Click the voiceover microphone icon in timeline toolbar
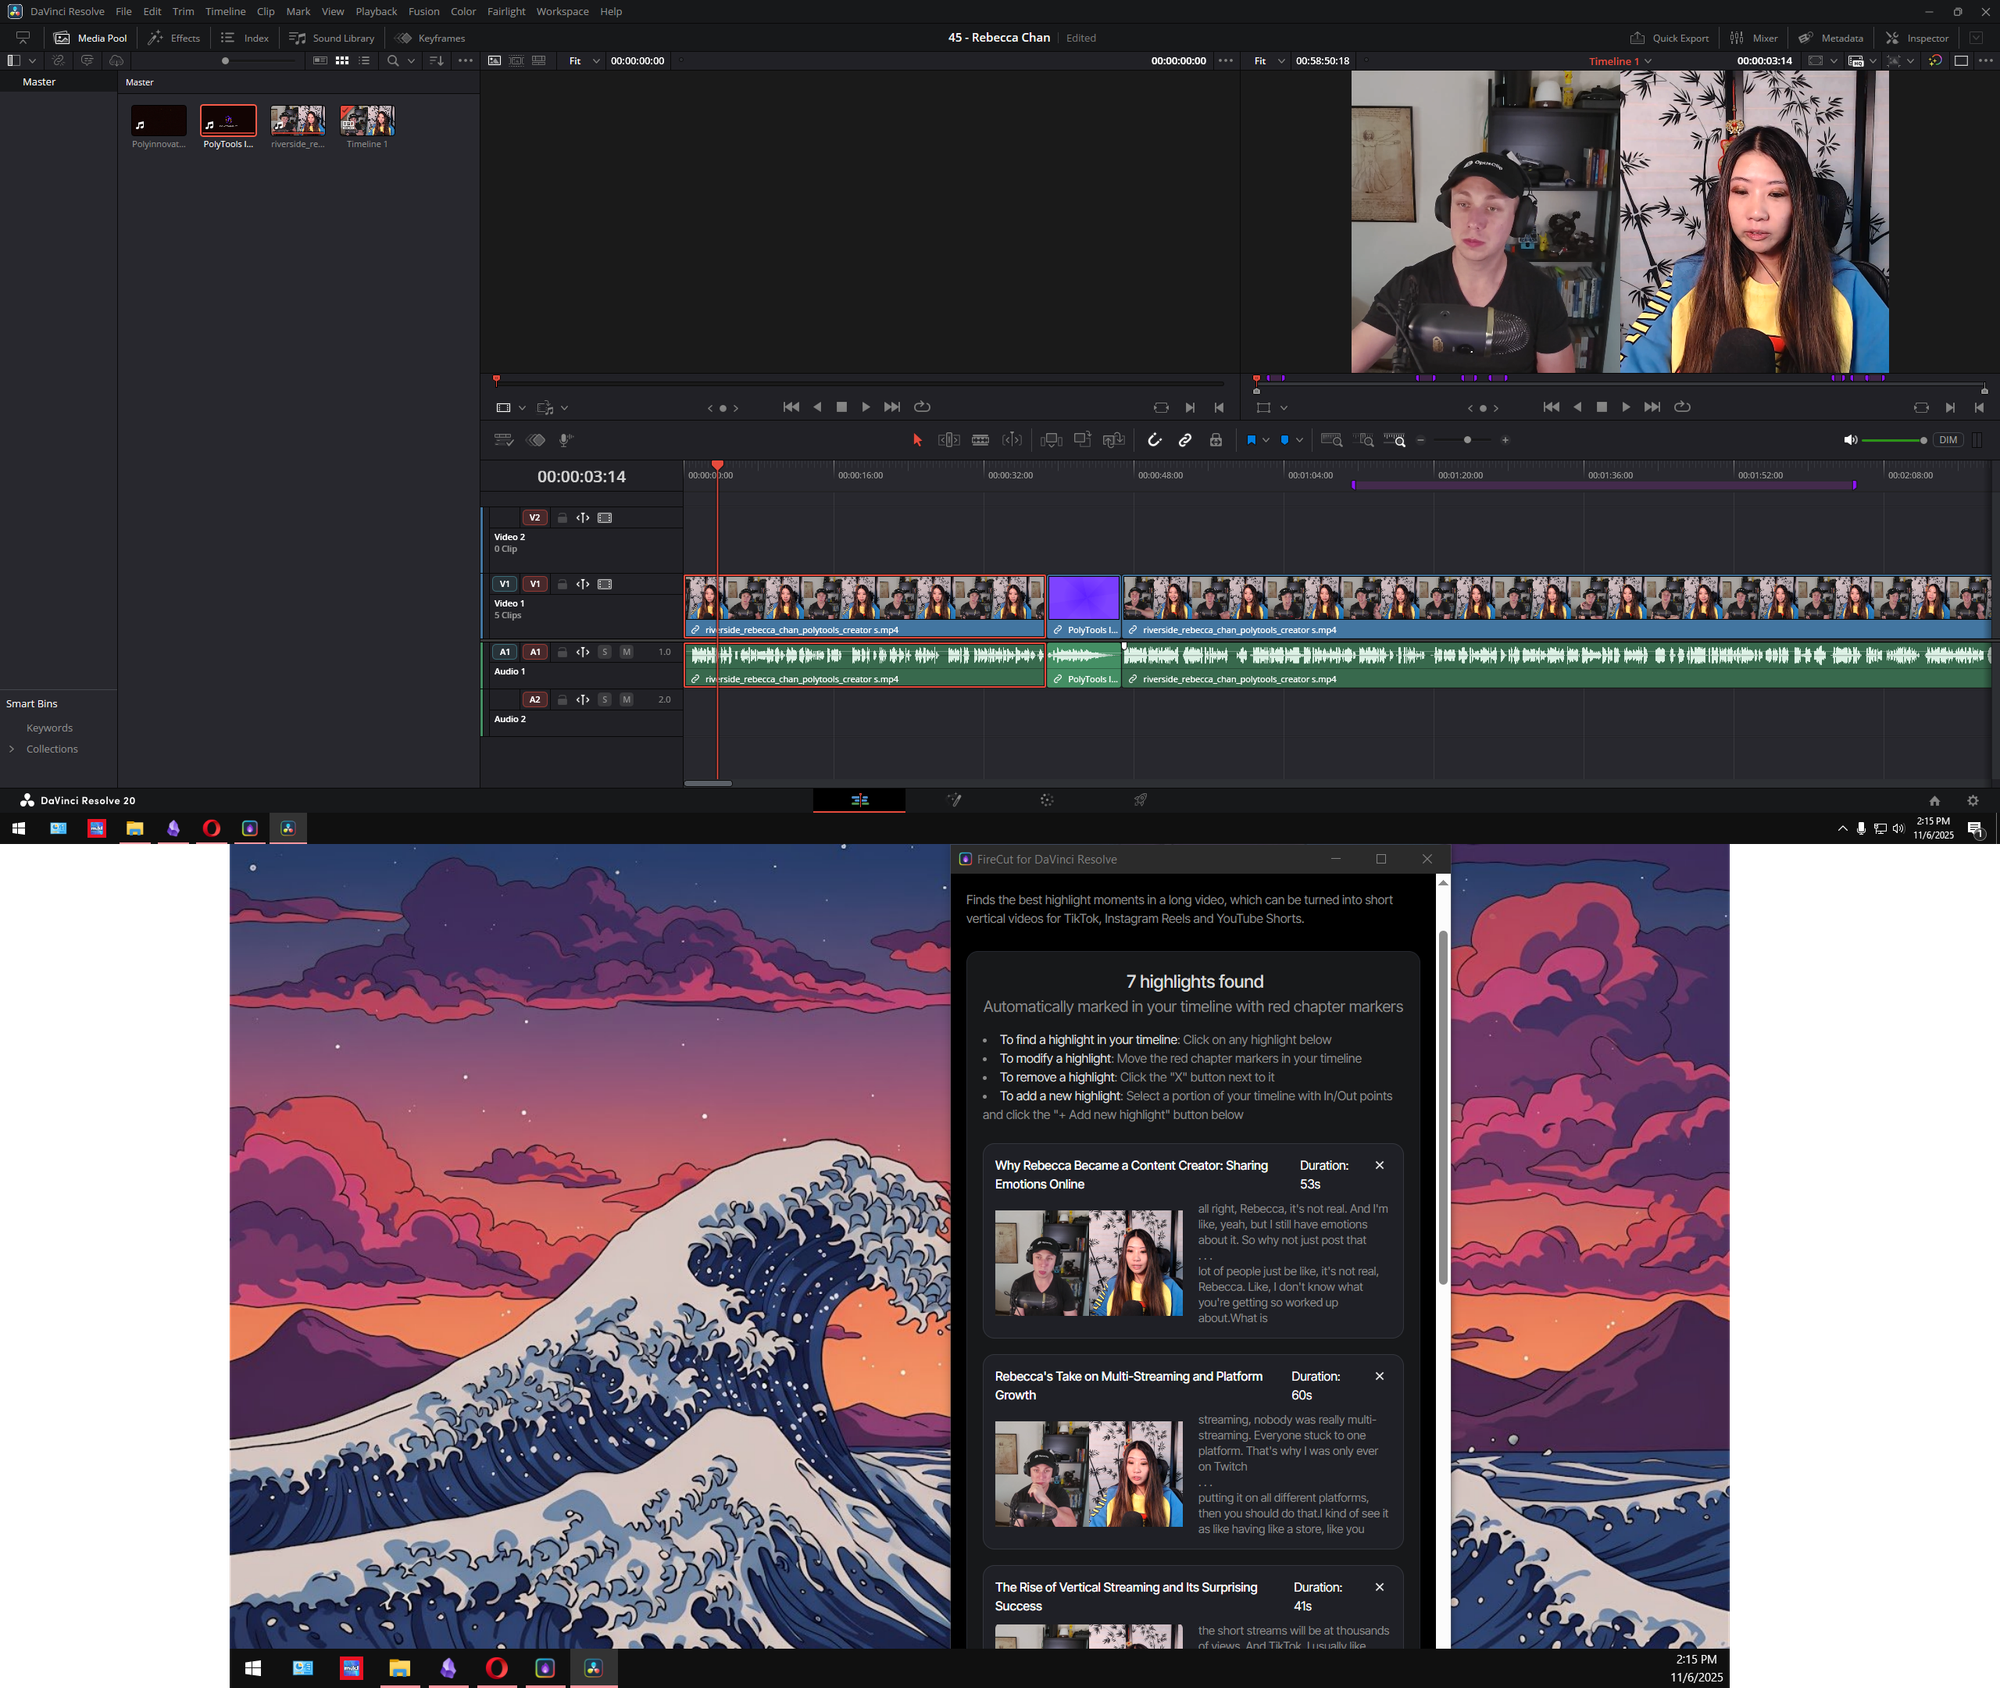This screenshot has height=1688, width=2000. coord(566,440)
